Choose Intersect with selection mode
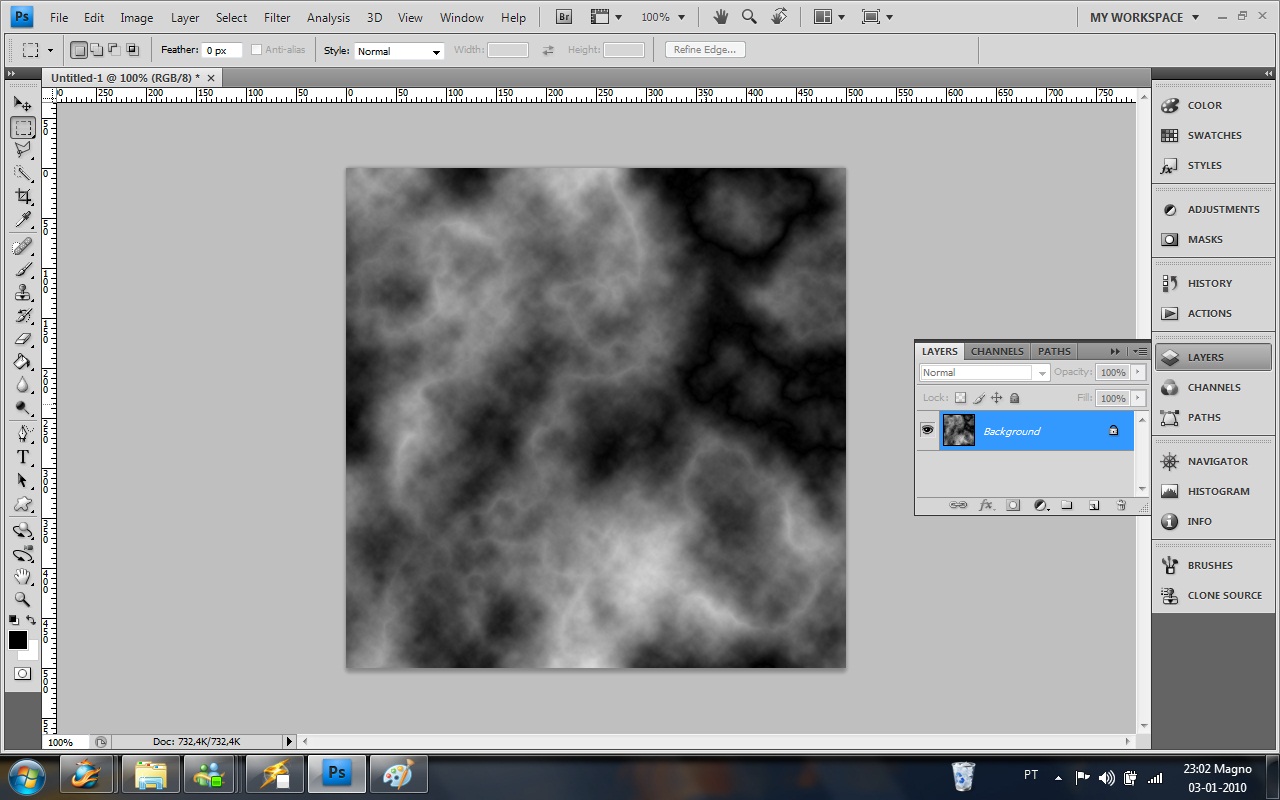Viewport: 1280px width, 800px height. [x=132, y=50]
